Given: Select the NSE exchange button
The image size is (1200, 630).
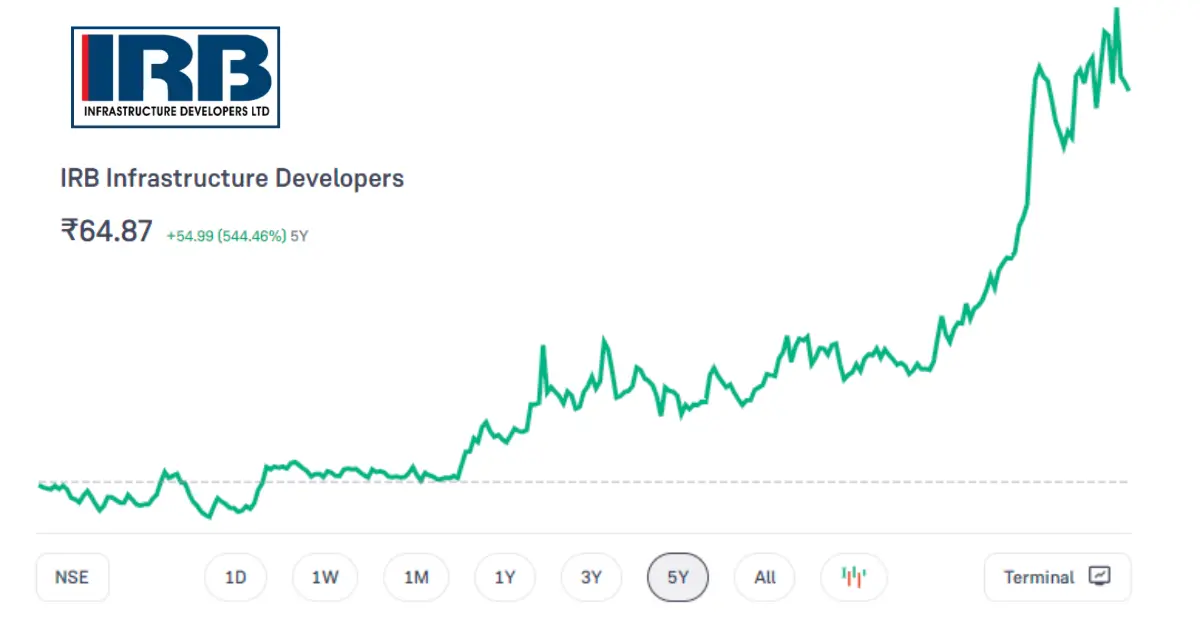Looking at the screenshot, I should pos(72,577).
